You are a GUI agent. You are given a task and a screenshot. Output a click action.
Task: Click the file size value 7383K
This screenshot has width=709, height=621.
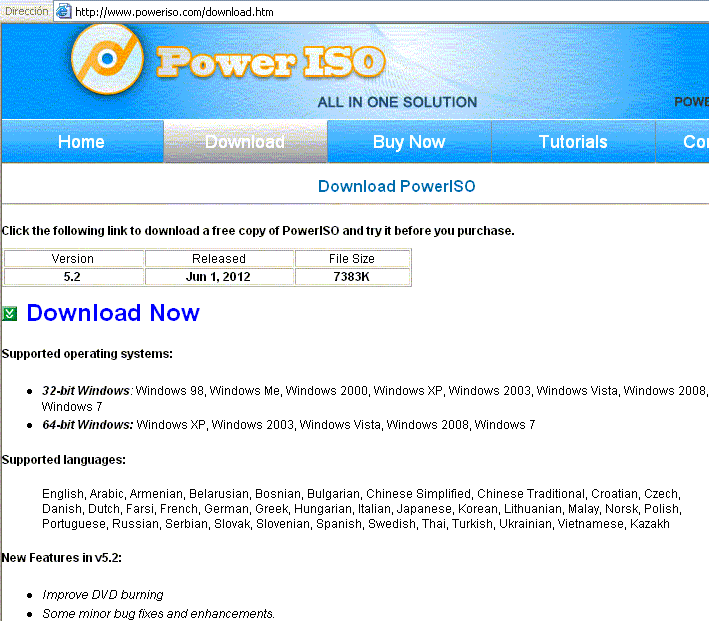[x=352, y=277]
